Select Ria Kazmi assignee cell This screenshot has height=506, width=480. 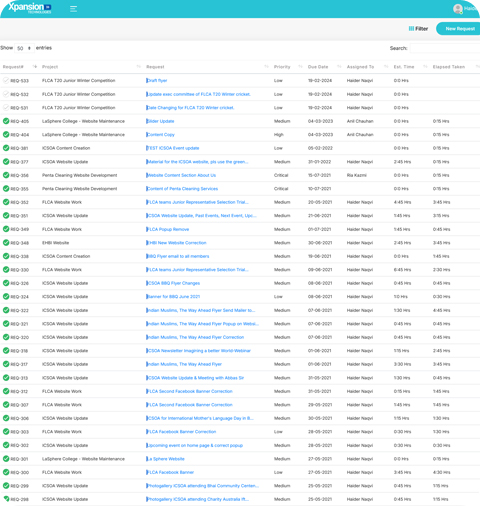[357, 175]
